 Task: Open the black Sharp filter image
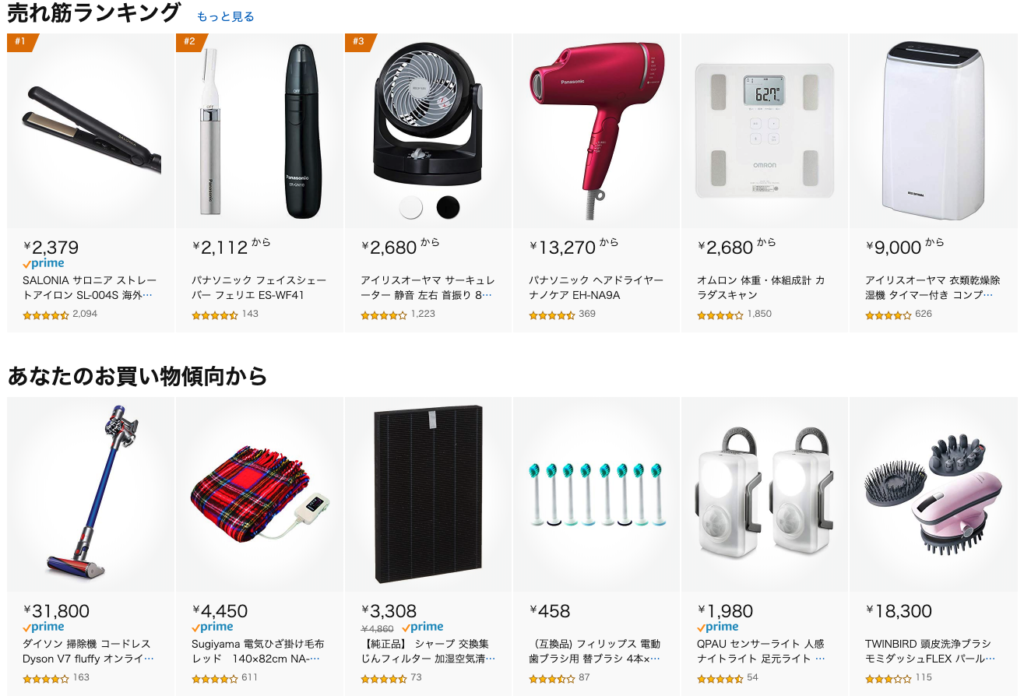coord(428,494)
